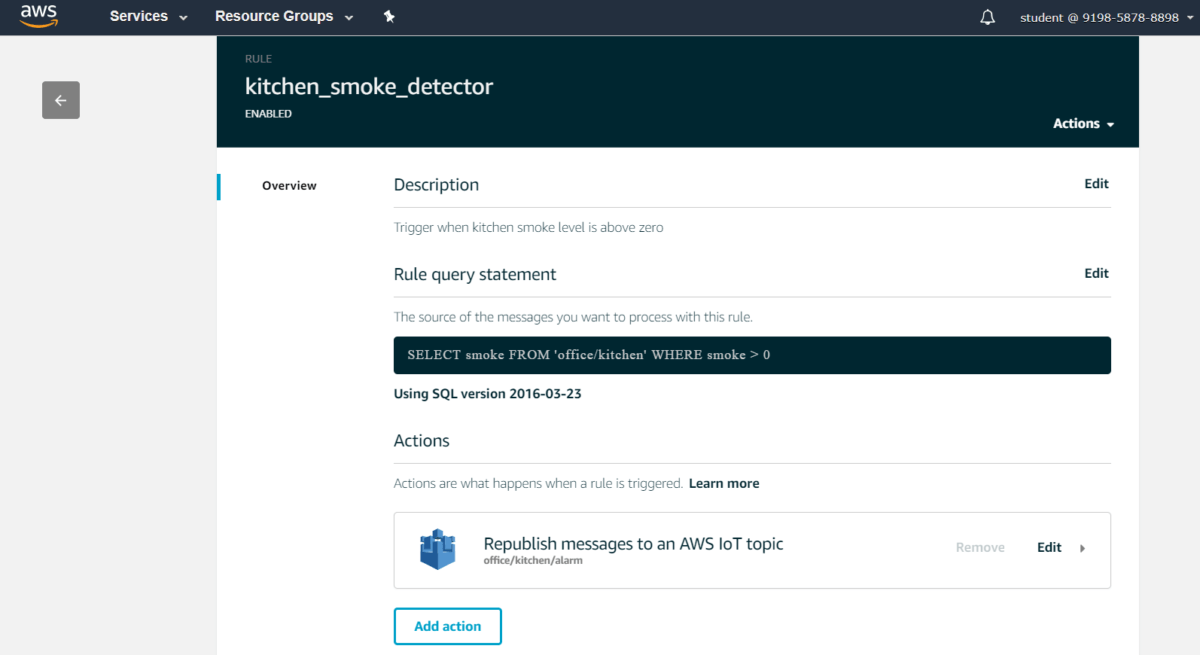The height and width of the screenshot is (655, 1200).
Task: Open the rule Actions dropdown
Action: coord(1084,124)
